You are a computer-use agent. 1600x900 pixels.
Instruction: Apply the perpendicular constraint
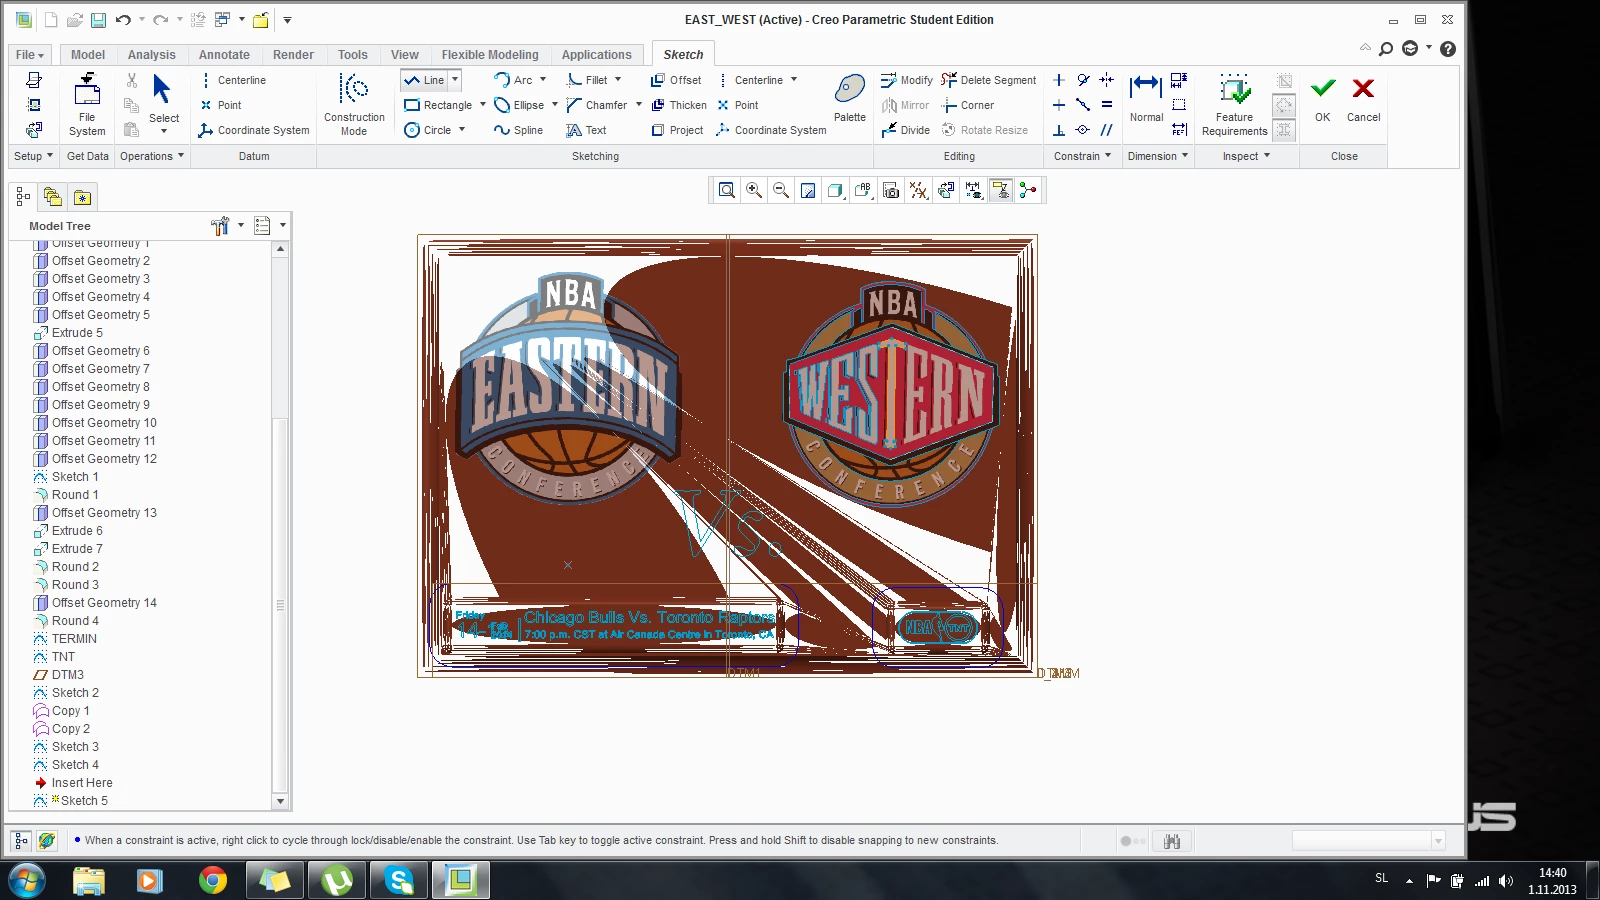pyautogui.click(x=1059, y=130)
